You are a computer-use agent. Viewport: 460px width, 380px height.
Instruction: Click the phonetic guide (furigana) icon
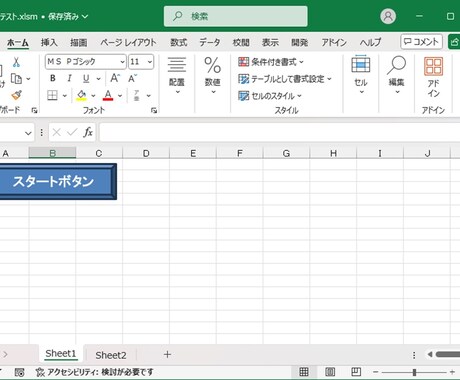click(x=137, y=95)
